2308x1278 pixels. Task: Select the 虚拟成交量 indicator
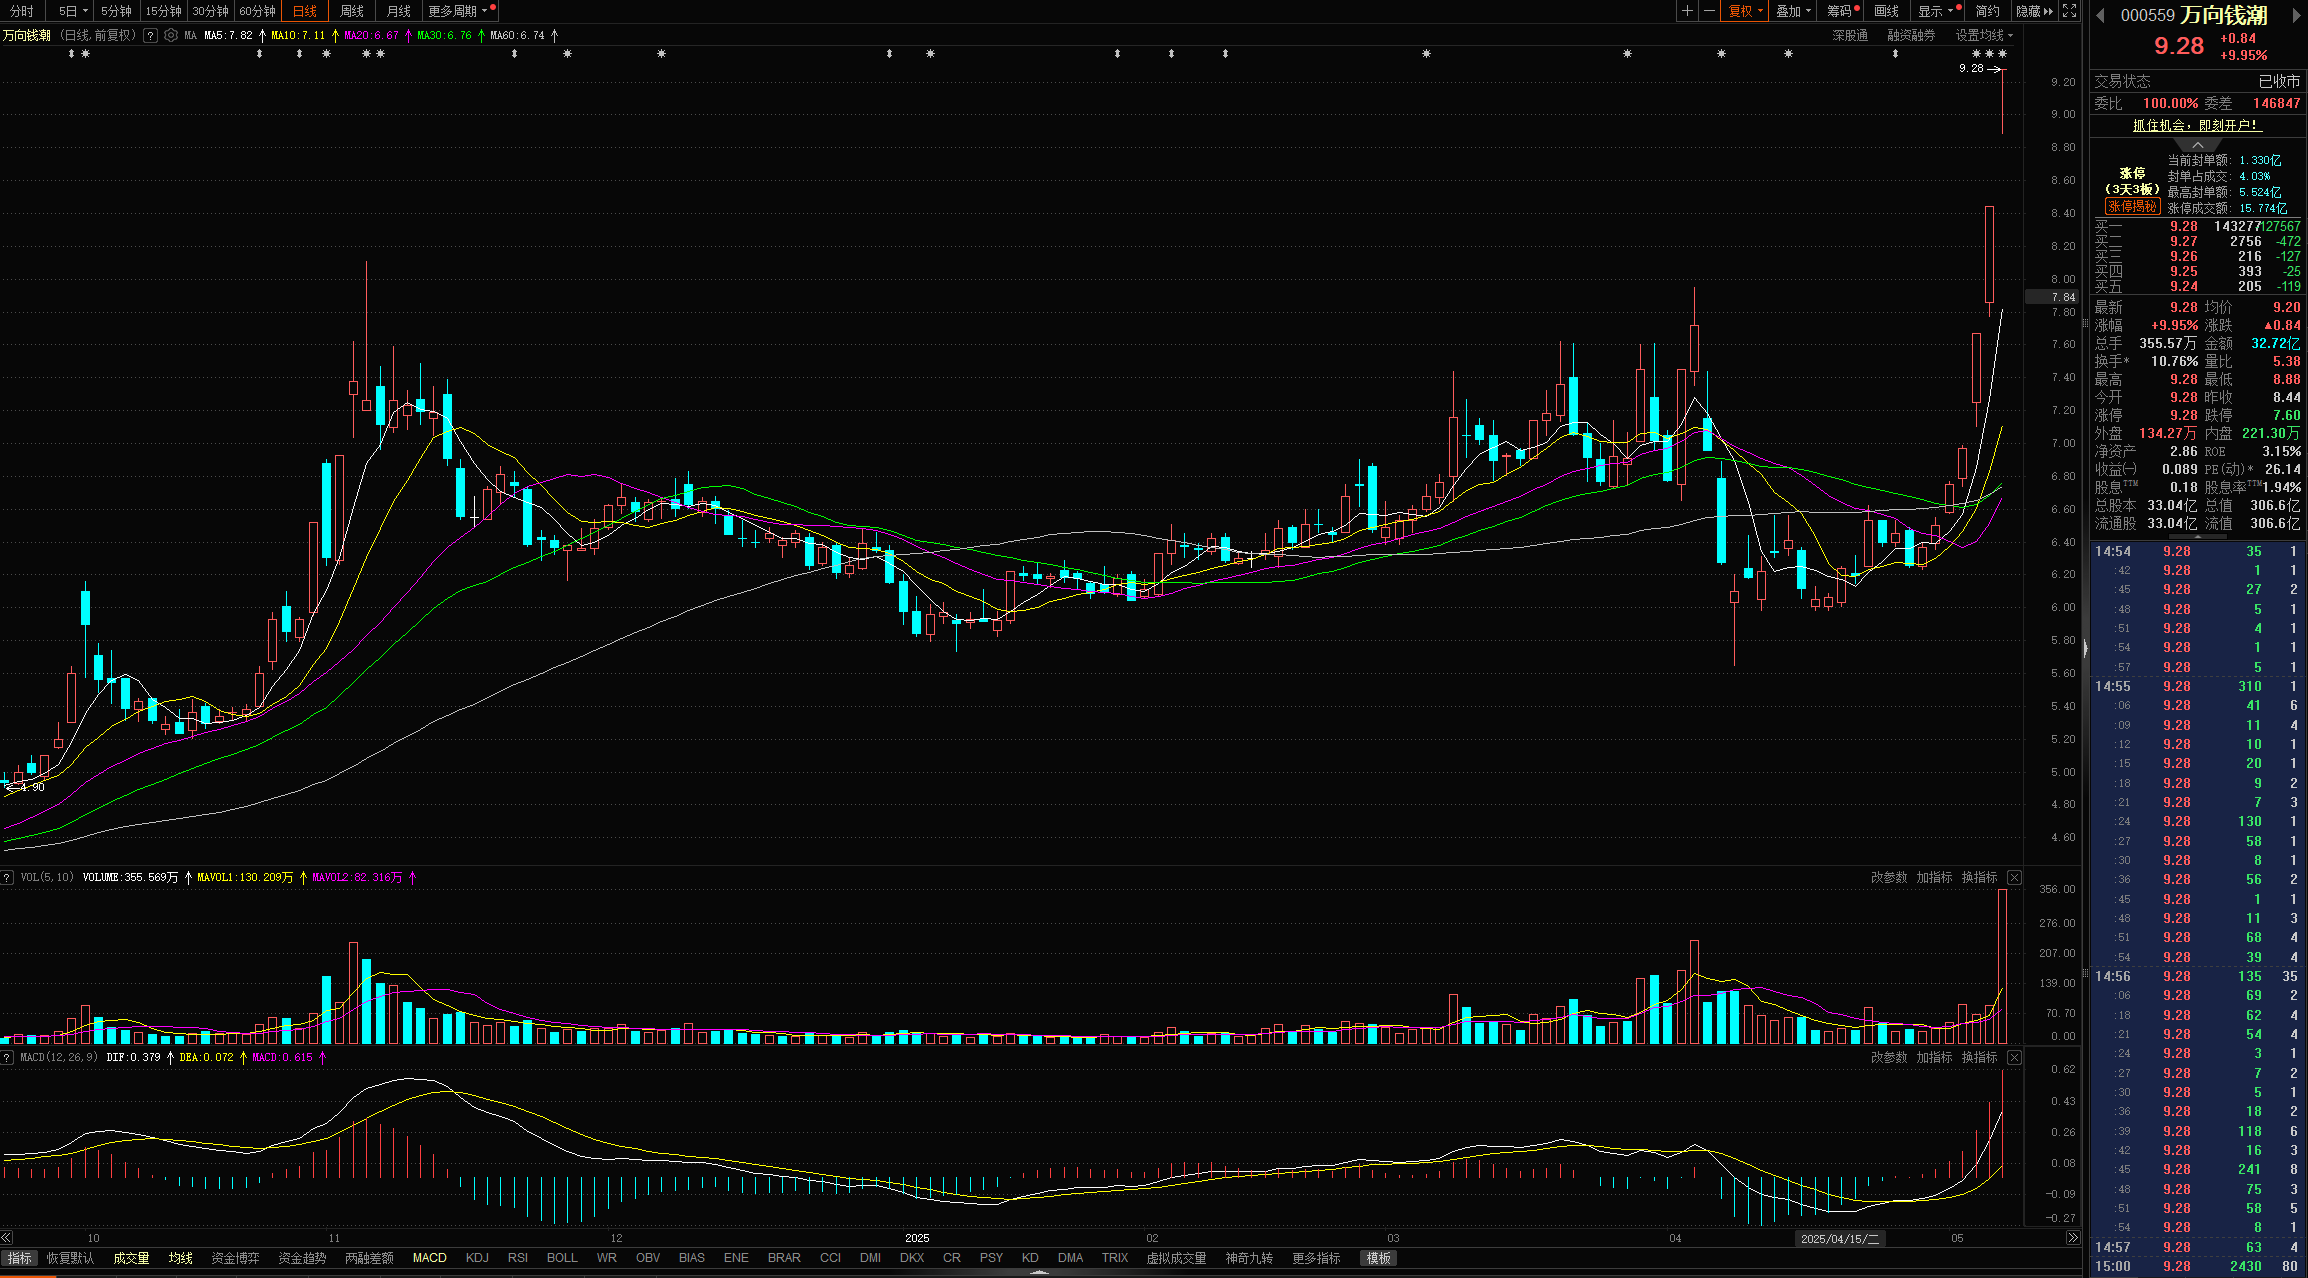click(1176, 1258)
